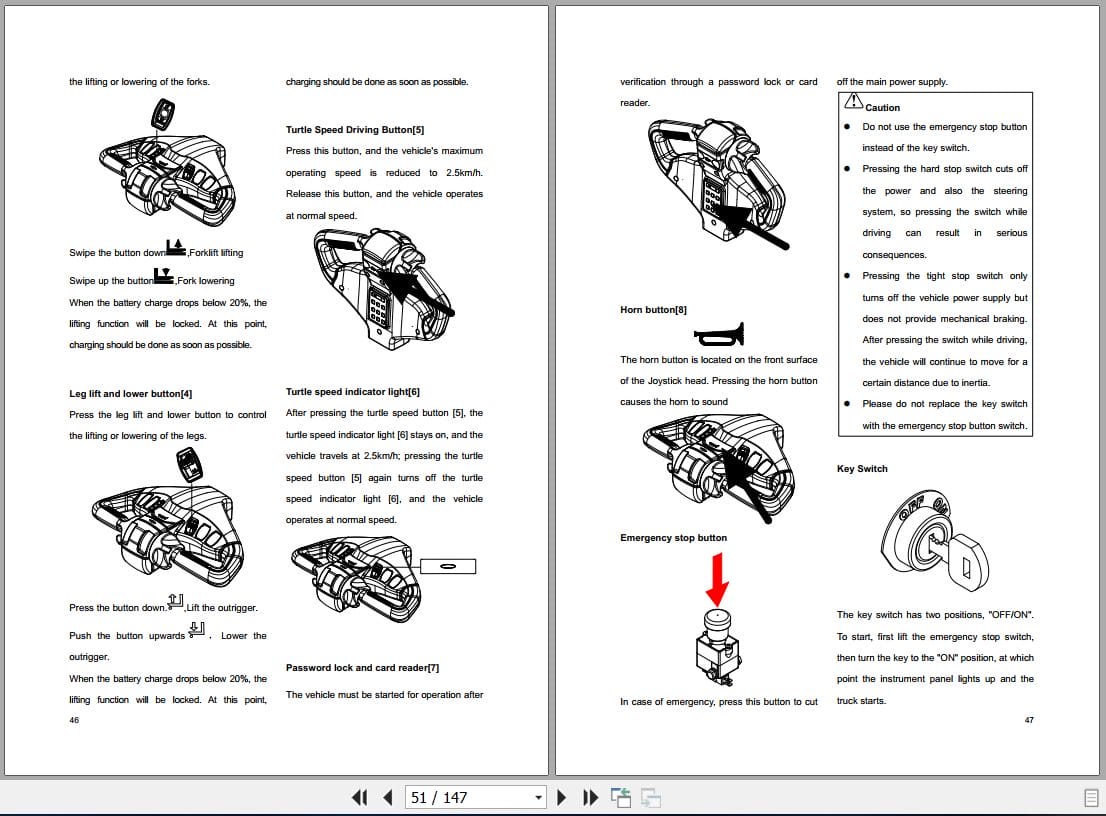Viewport: 1106px width, 816px height.
Task: Jump to the first page of the document
Action: coord(357,797)
